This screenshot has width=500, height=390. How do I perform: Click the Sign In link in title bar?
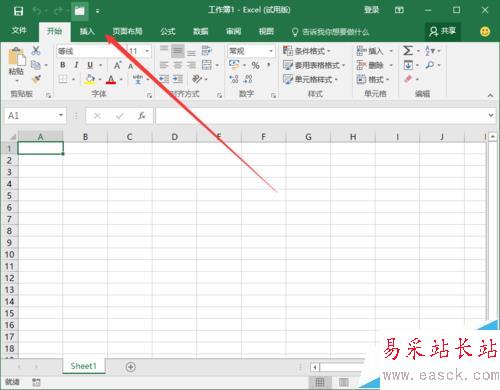[371, 10]
